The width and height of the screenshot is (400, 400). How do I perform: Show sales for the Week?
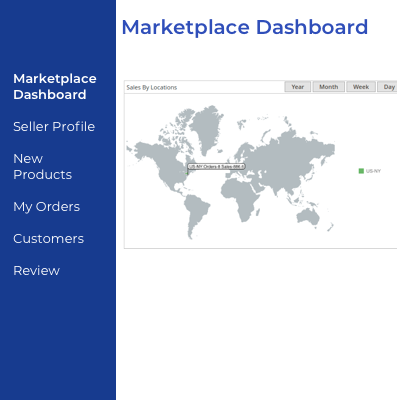pyautogui.click(x=361, y=87)
